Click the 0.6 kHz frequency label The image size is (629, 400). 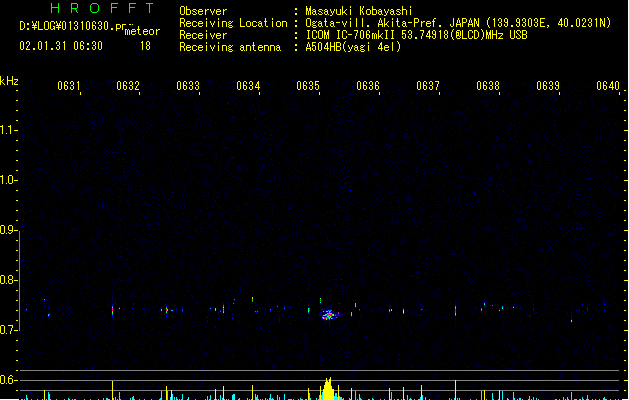(x=7, y=380)
